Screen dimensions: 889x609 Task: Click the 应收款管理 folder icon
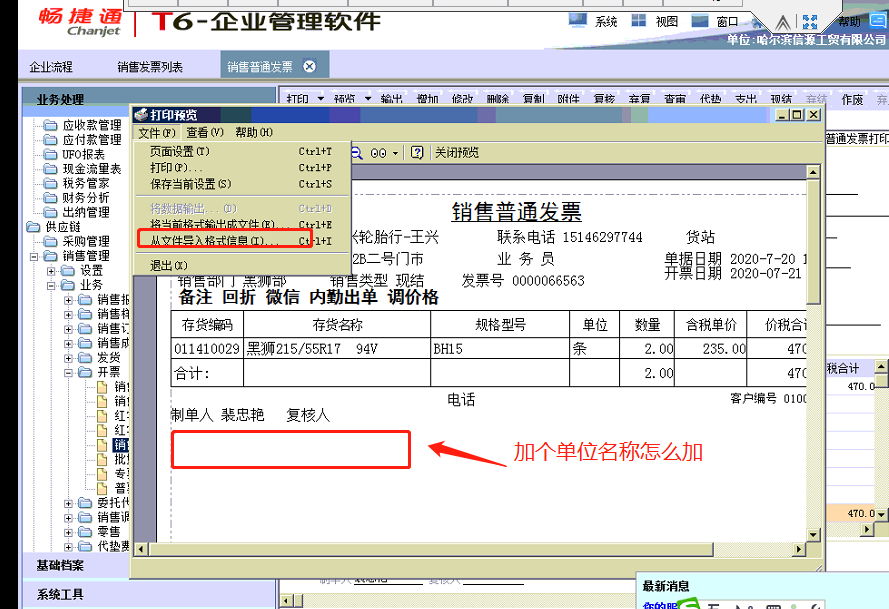(50, 125)
